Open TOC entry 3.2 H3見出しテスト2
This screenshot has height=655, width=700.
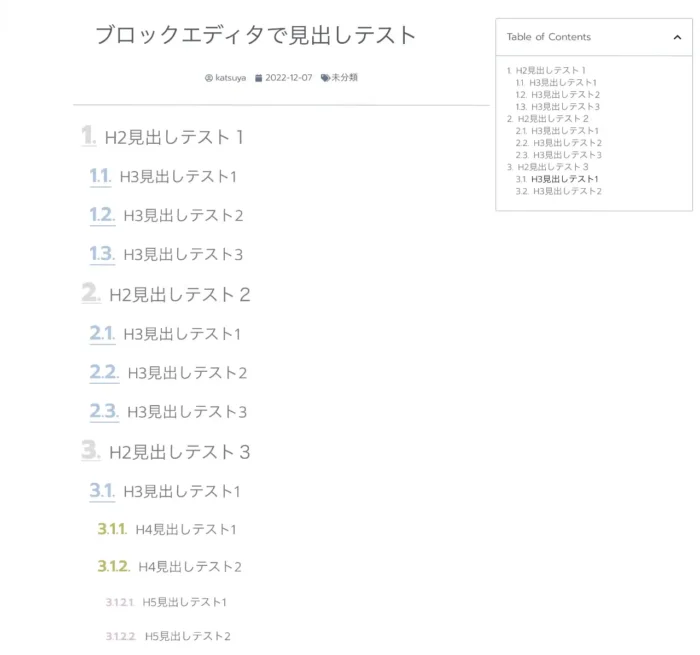pyautogui.click(x=559, y=191)
